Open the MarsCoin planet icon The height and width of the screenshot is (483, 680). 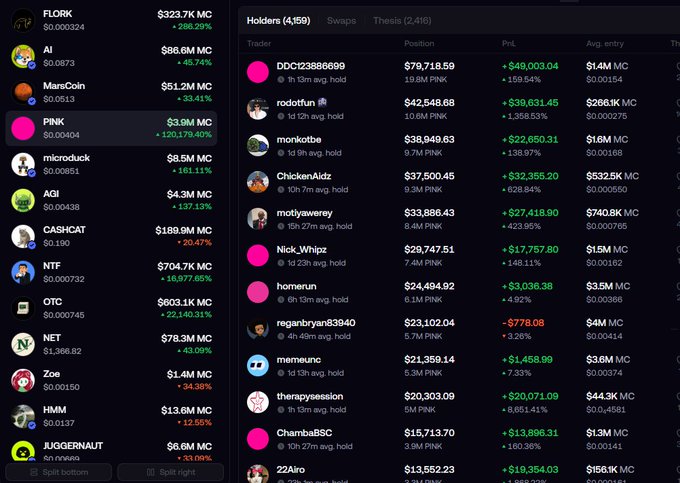(23, 92)
